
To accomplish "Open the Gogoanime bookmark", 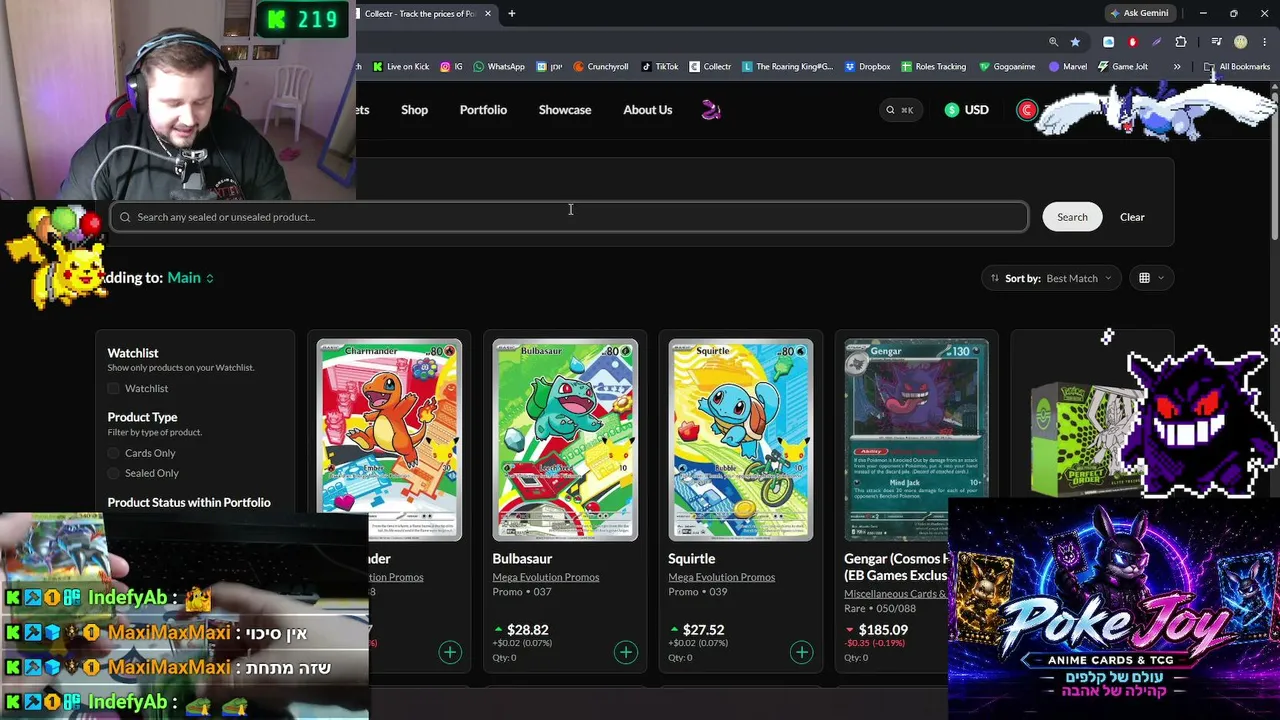I will point(1007,67).
